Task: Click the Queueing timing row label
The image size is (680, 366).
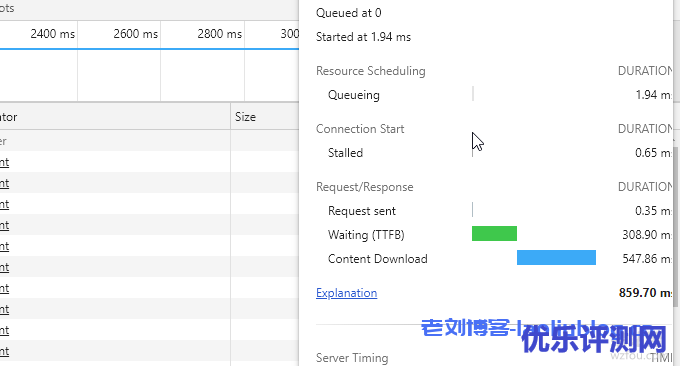Action: coord(354,95)
